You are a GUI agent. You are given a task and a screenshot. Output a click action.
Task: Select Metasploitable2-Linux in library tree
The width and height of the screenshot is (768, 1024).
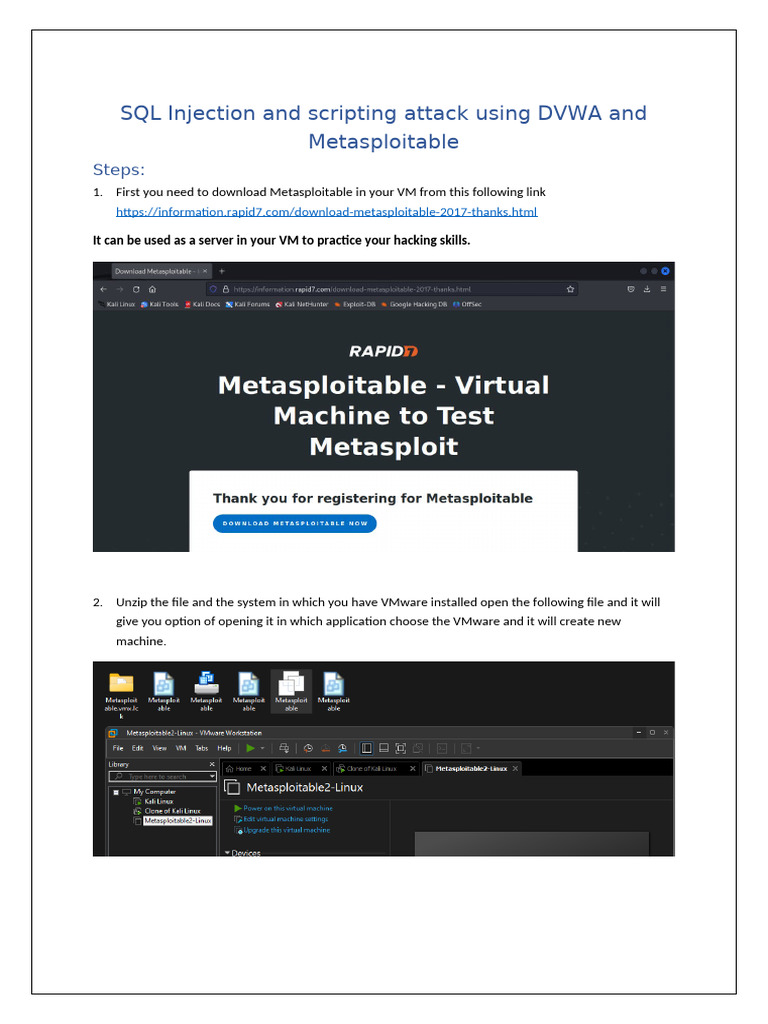click(178, 820)
